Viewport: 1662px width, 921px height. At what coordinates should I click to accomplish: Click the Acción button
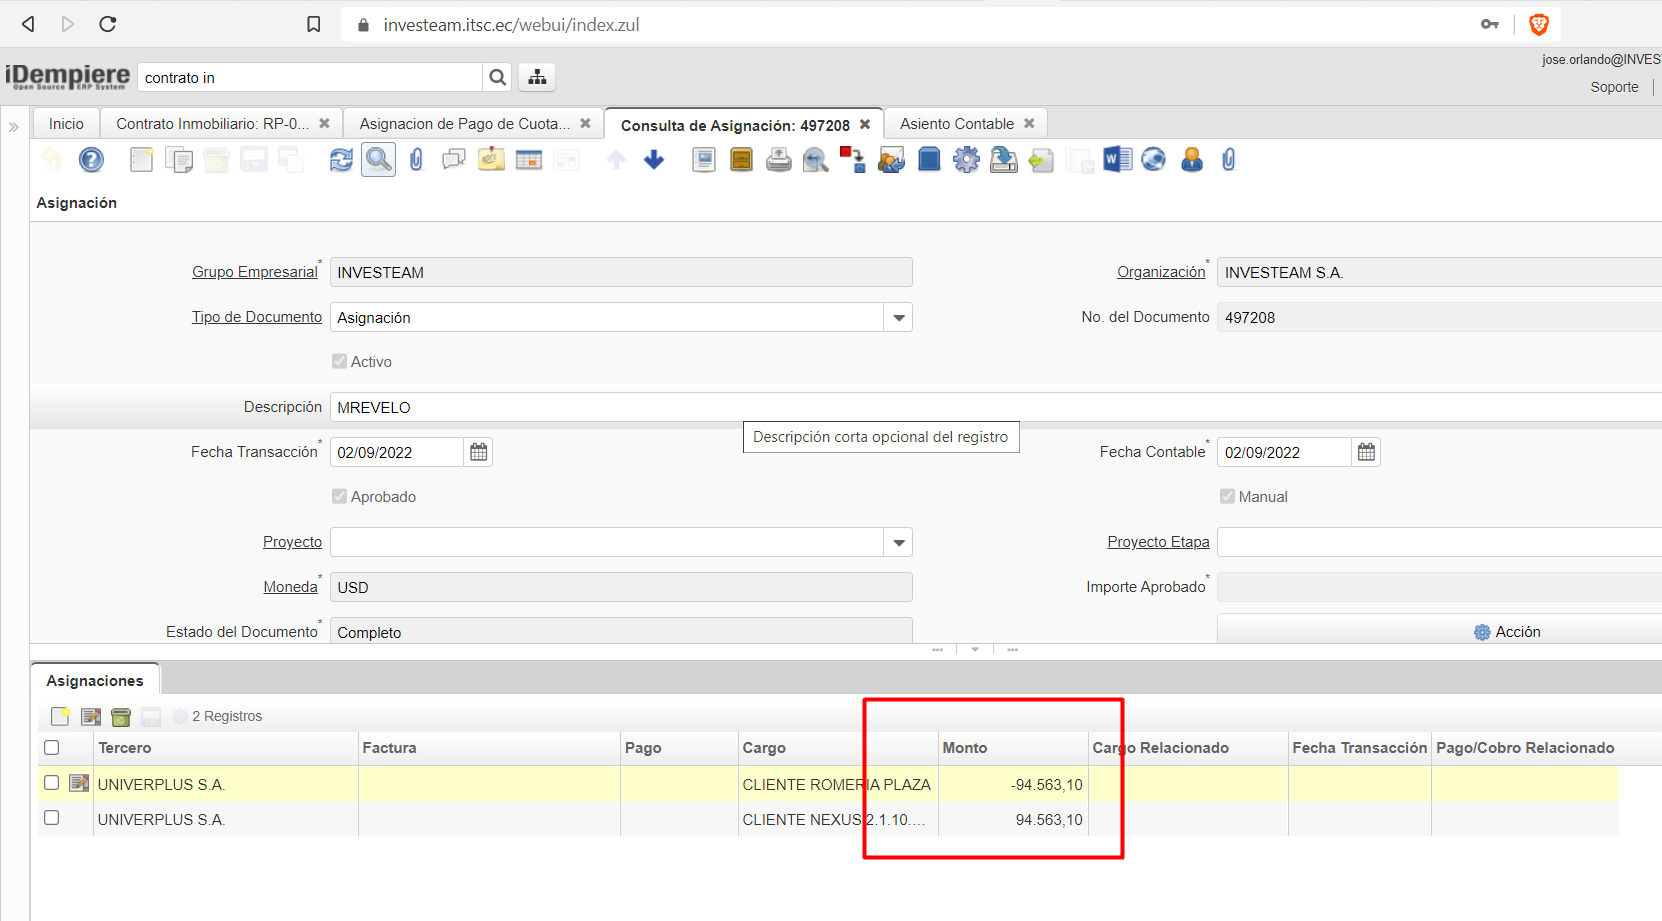tap(1507, 632)
